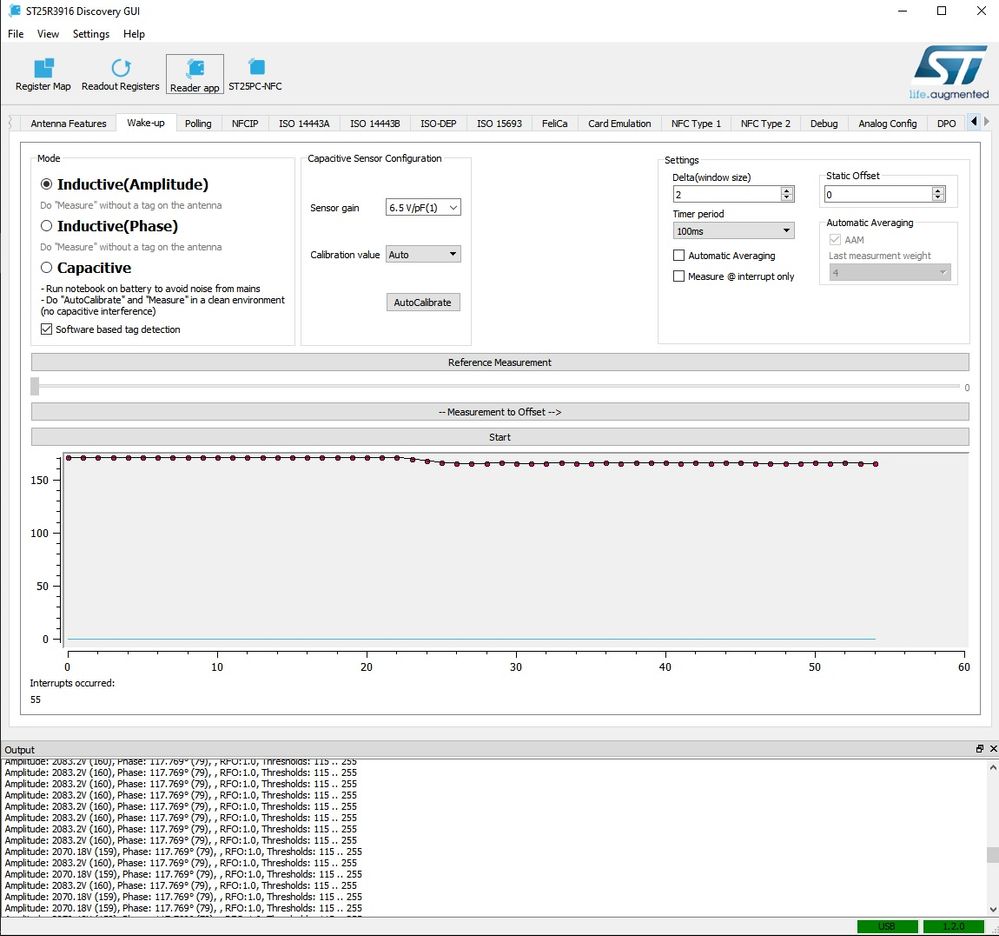Toggle Software based tag detection
999x936 pixels.
tap(47, 329)
